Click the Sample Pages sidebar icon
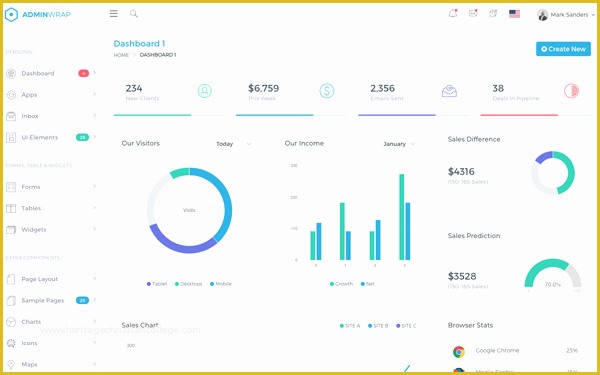This screenshot has width=600, height=375. [11, 301]
